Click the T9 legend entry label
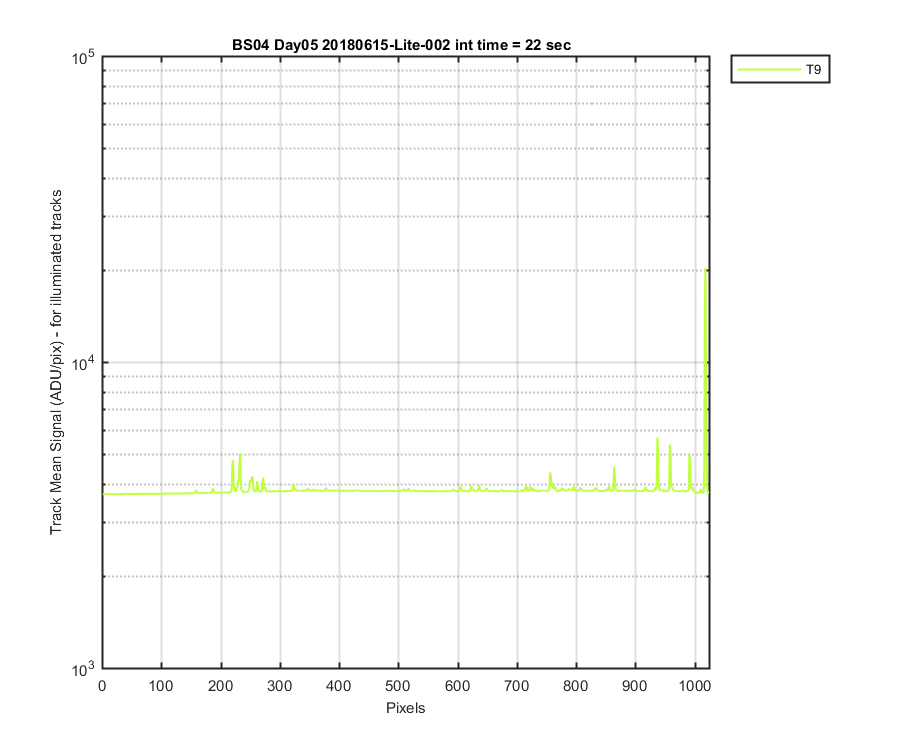This screenshot has width=900, height=750. point(813,69)
